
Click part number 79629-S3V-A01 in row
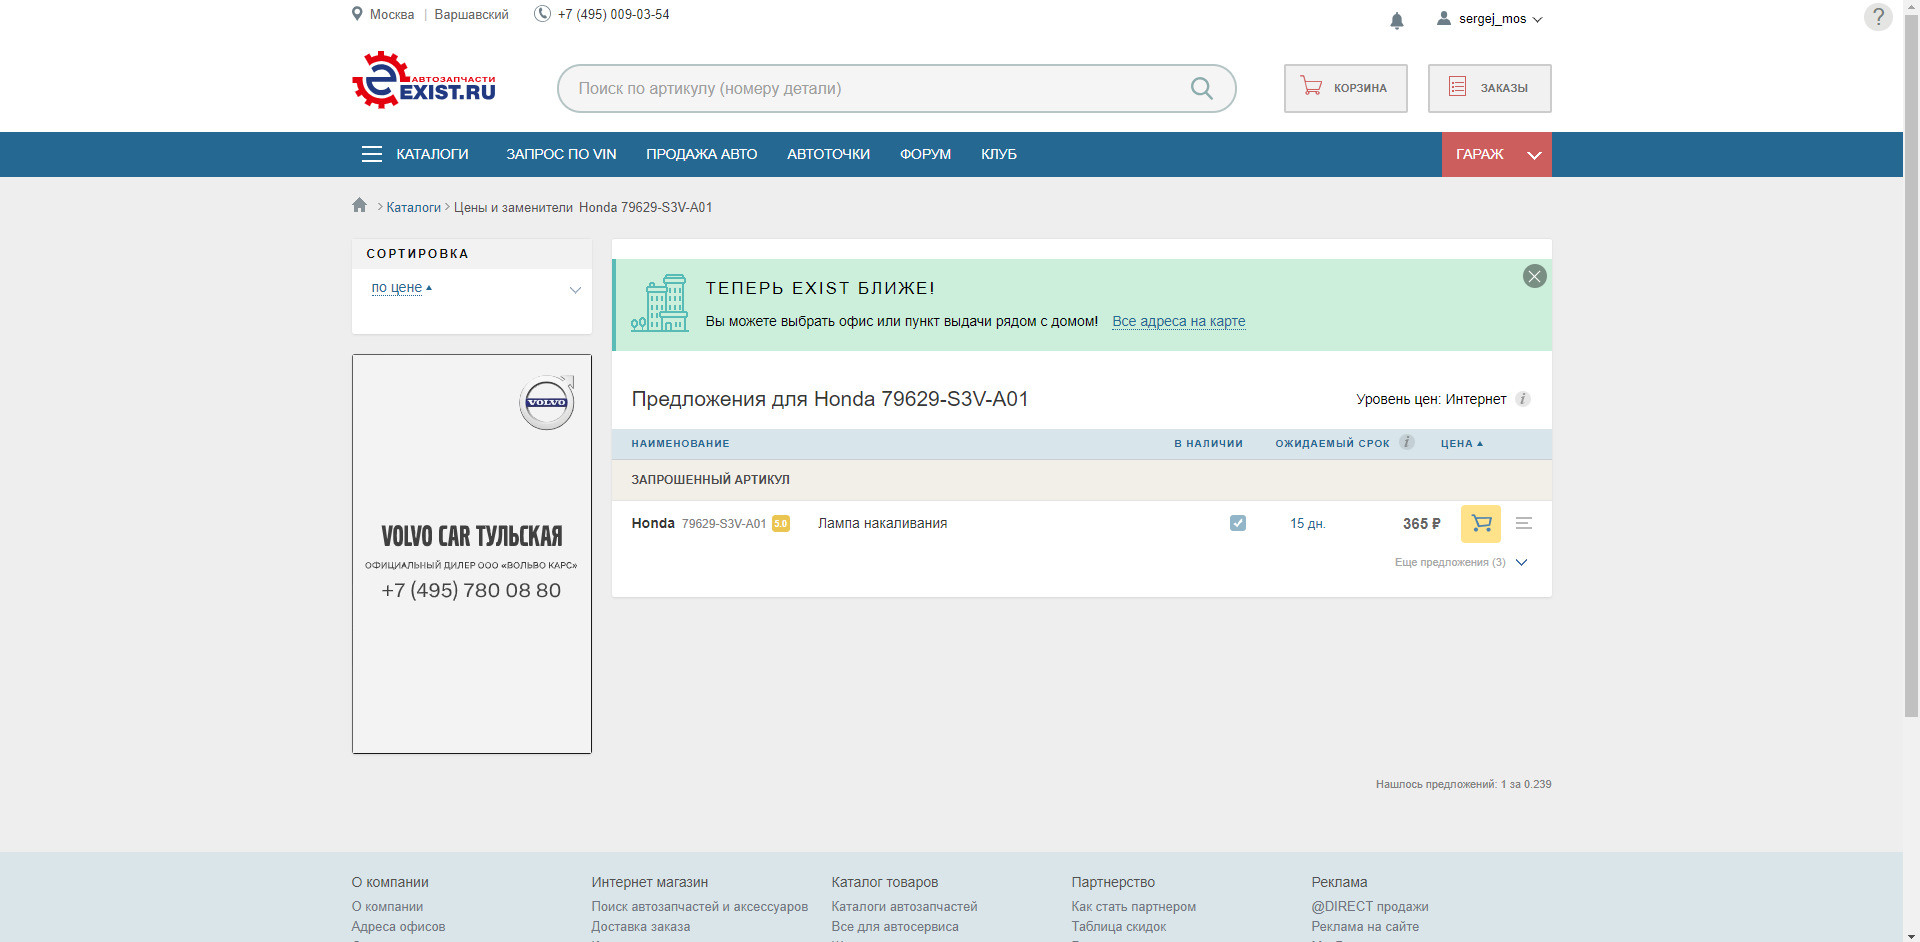pos(724,523)
